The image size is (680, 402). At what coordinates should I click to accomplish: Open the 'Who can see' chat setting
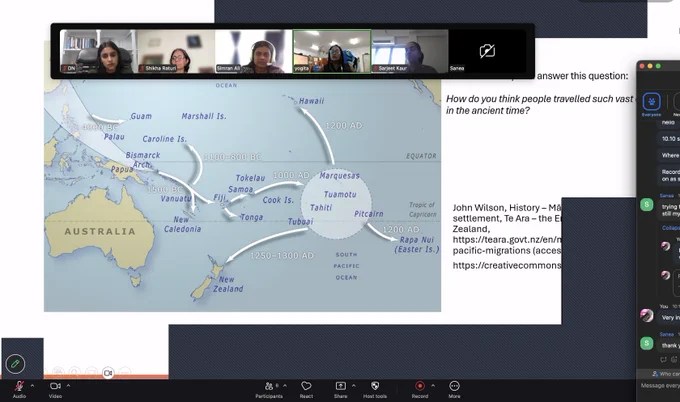click(x=667, y=373)
